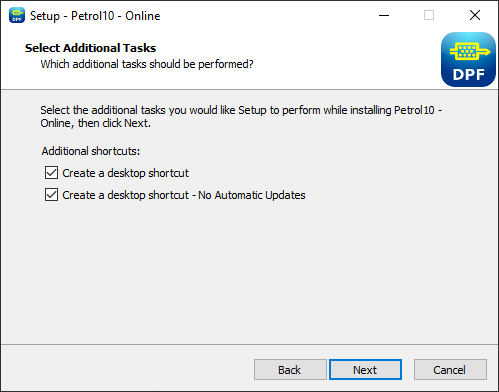
Task: Click the 'Setup - Petrol10 - Online' title text
Action: [95, 16]
